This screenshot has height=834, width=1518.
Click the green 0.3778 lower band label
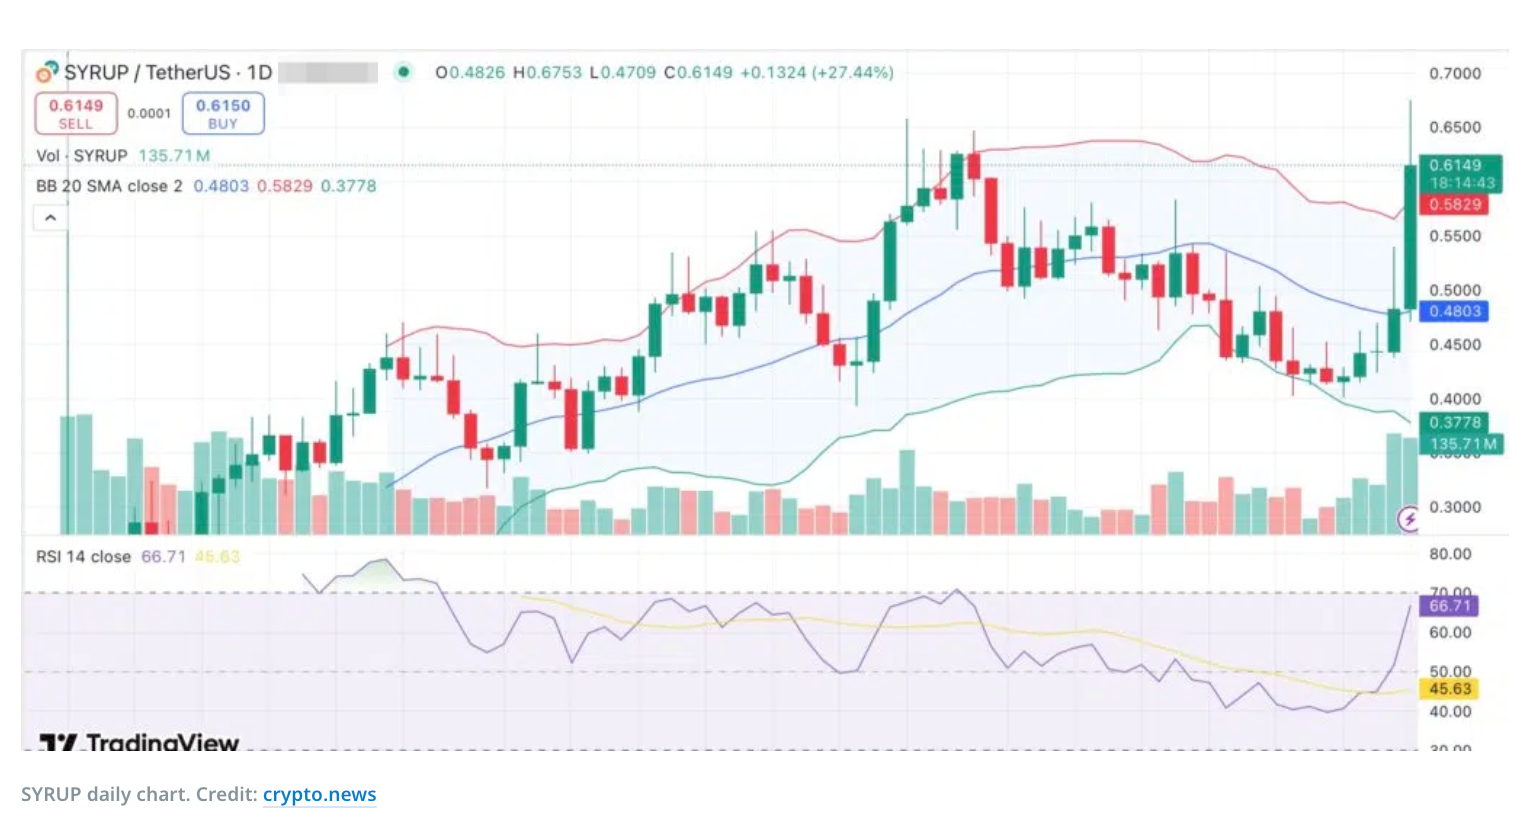1455,423
